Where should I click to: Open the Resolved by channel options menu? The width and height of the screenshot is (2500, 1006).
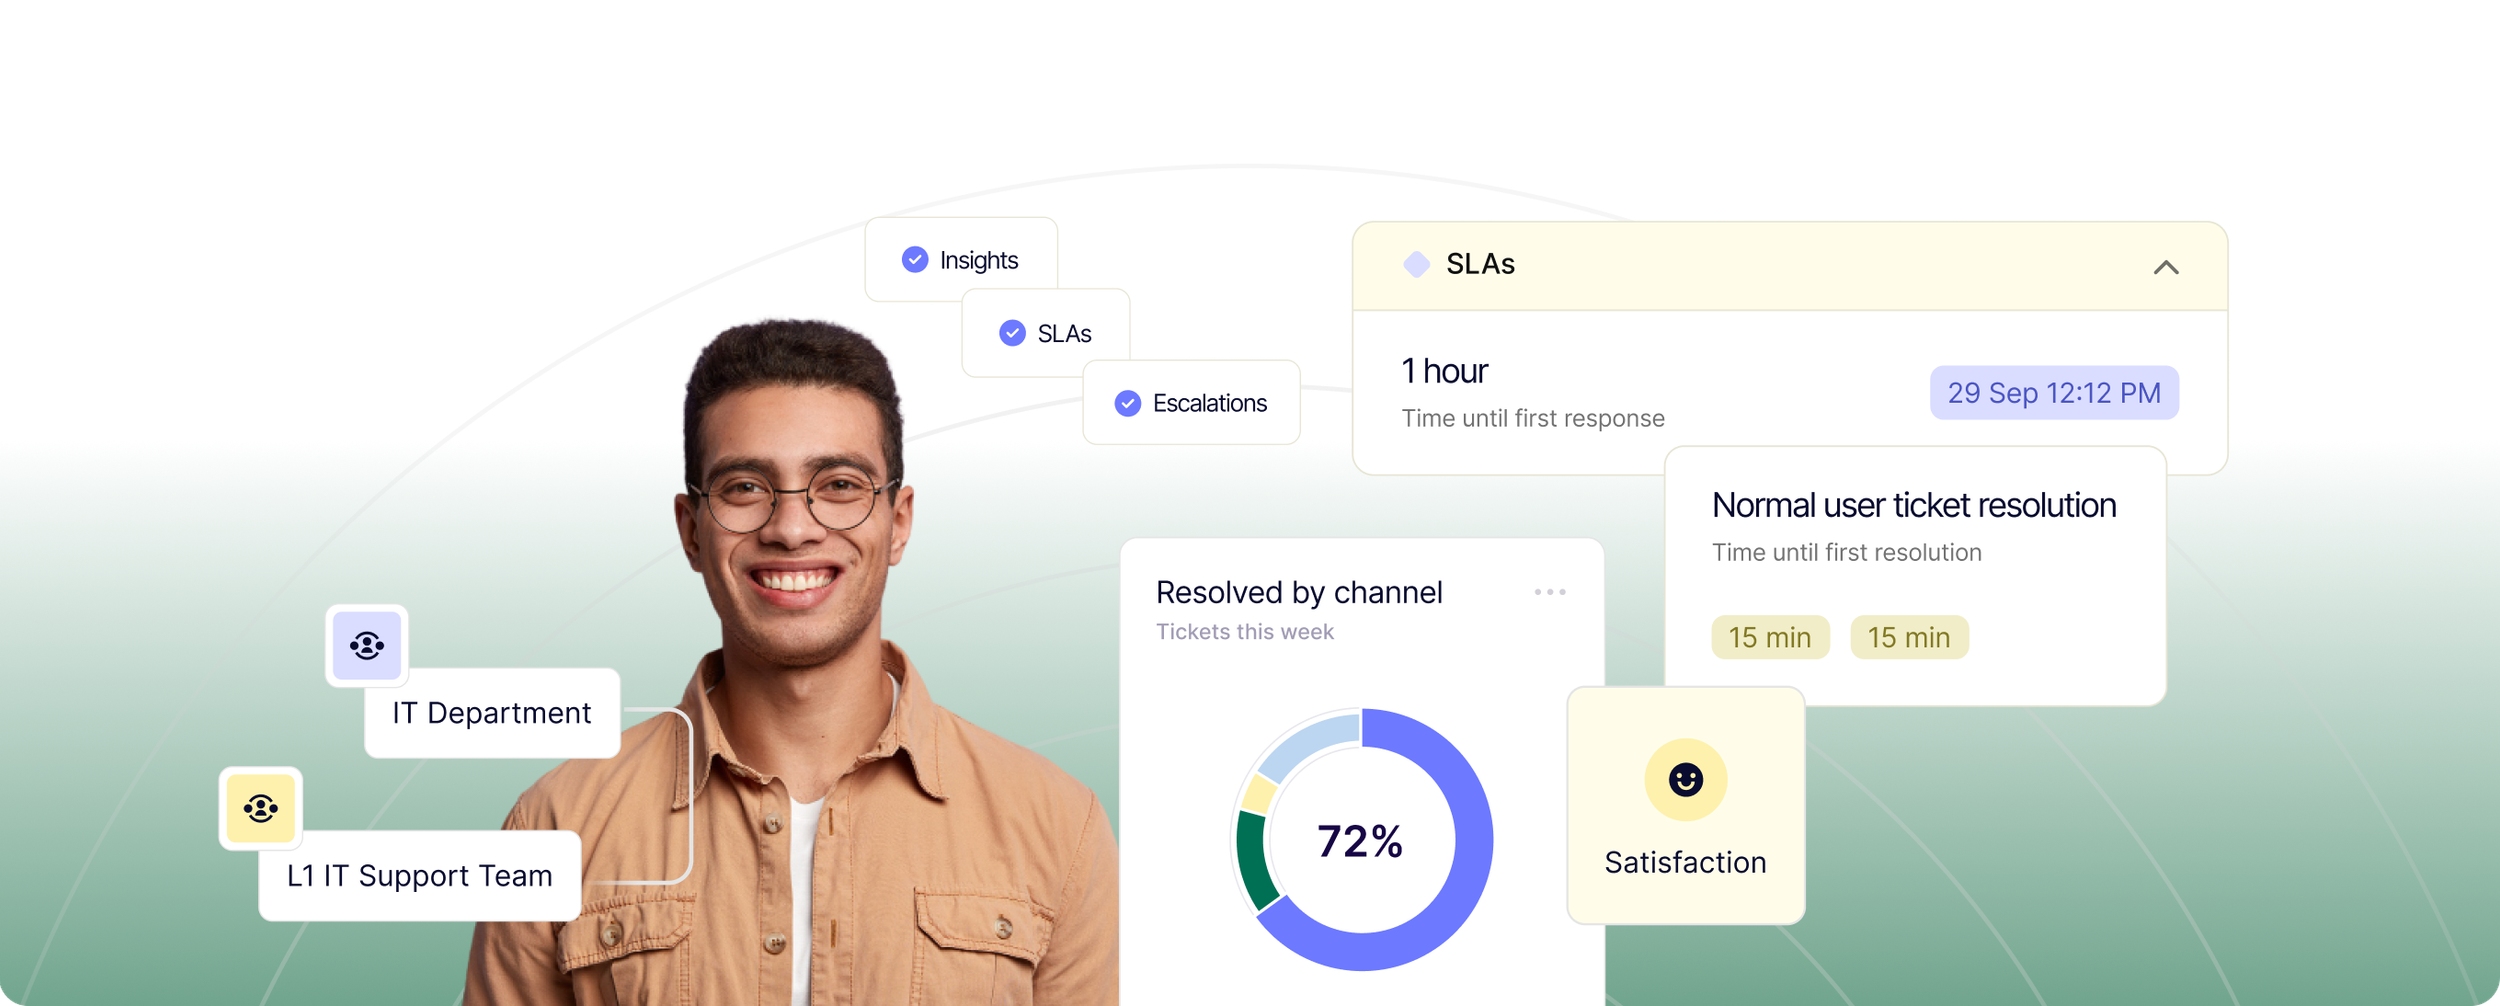(1549, 592)
